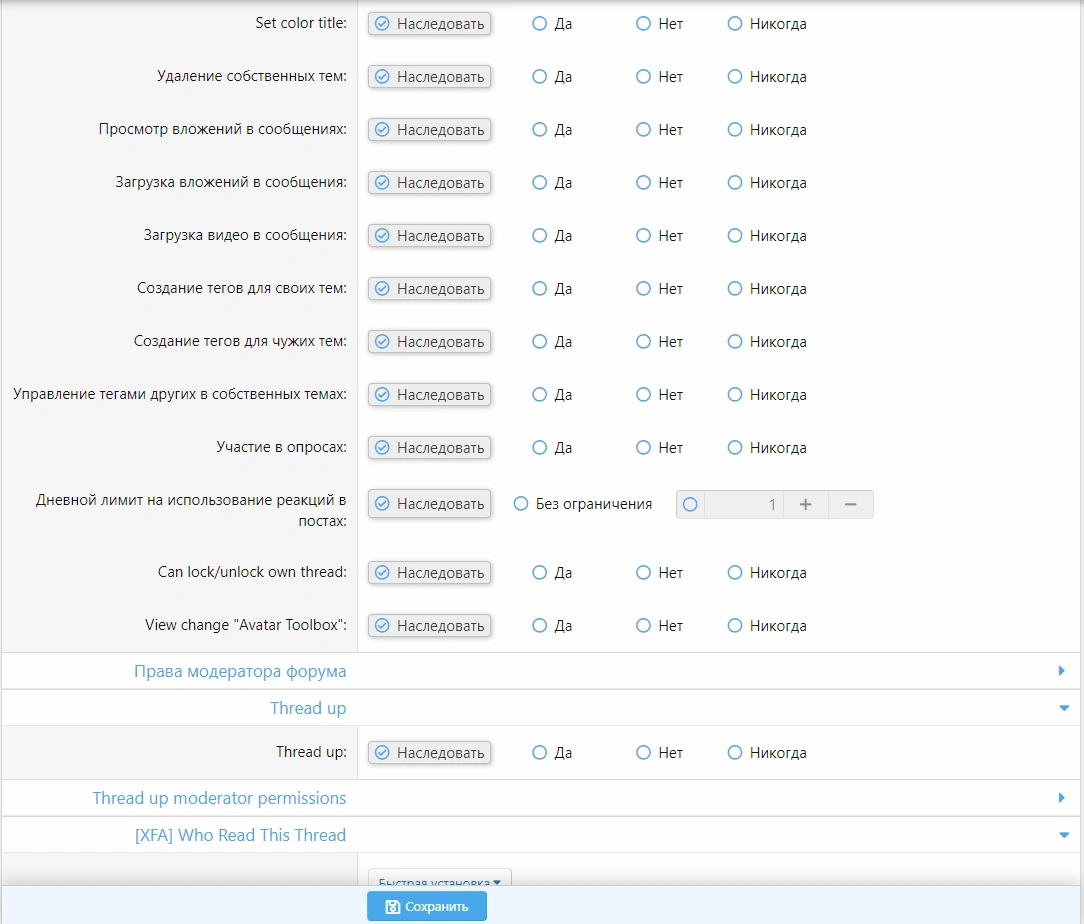Viewport: 1084px width, 924px height.
Task: Select radio button beside the reactions limit number
Action: (690, 505)
